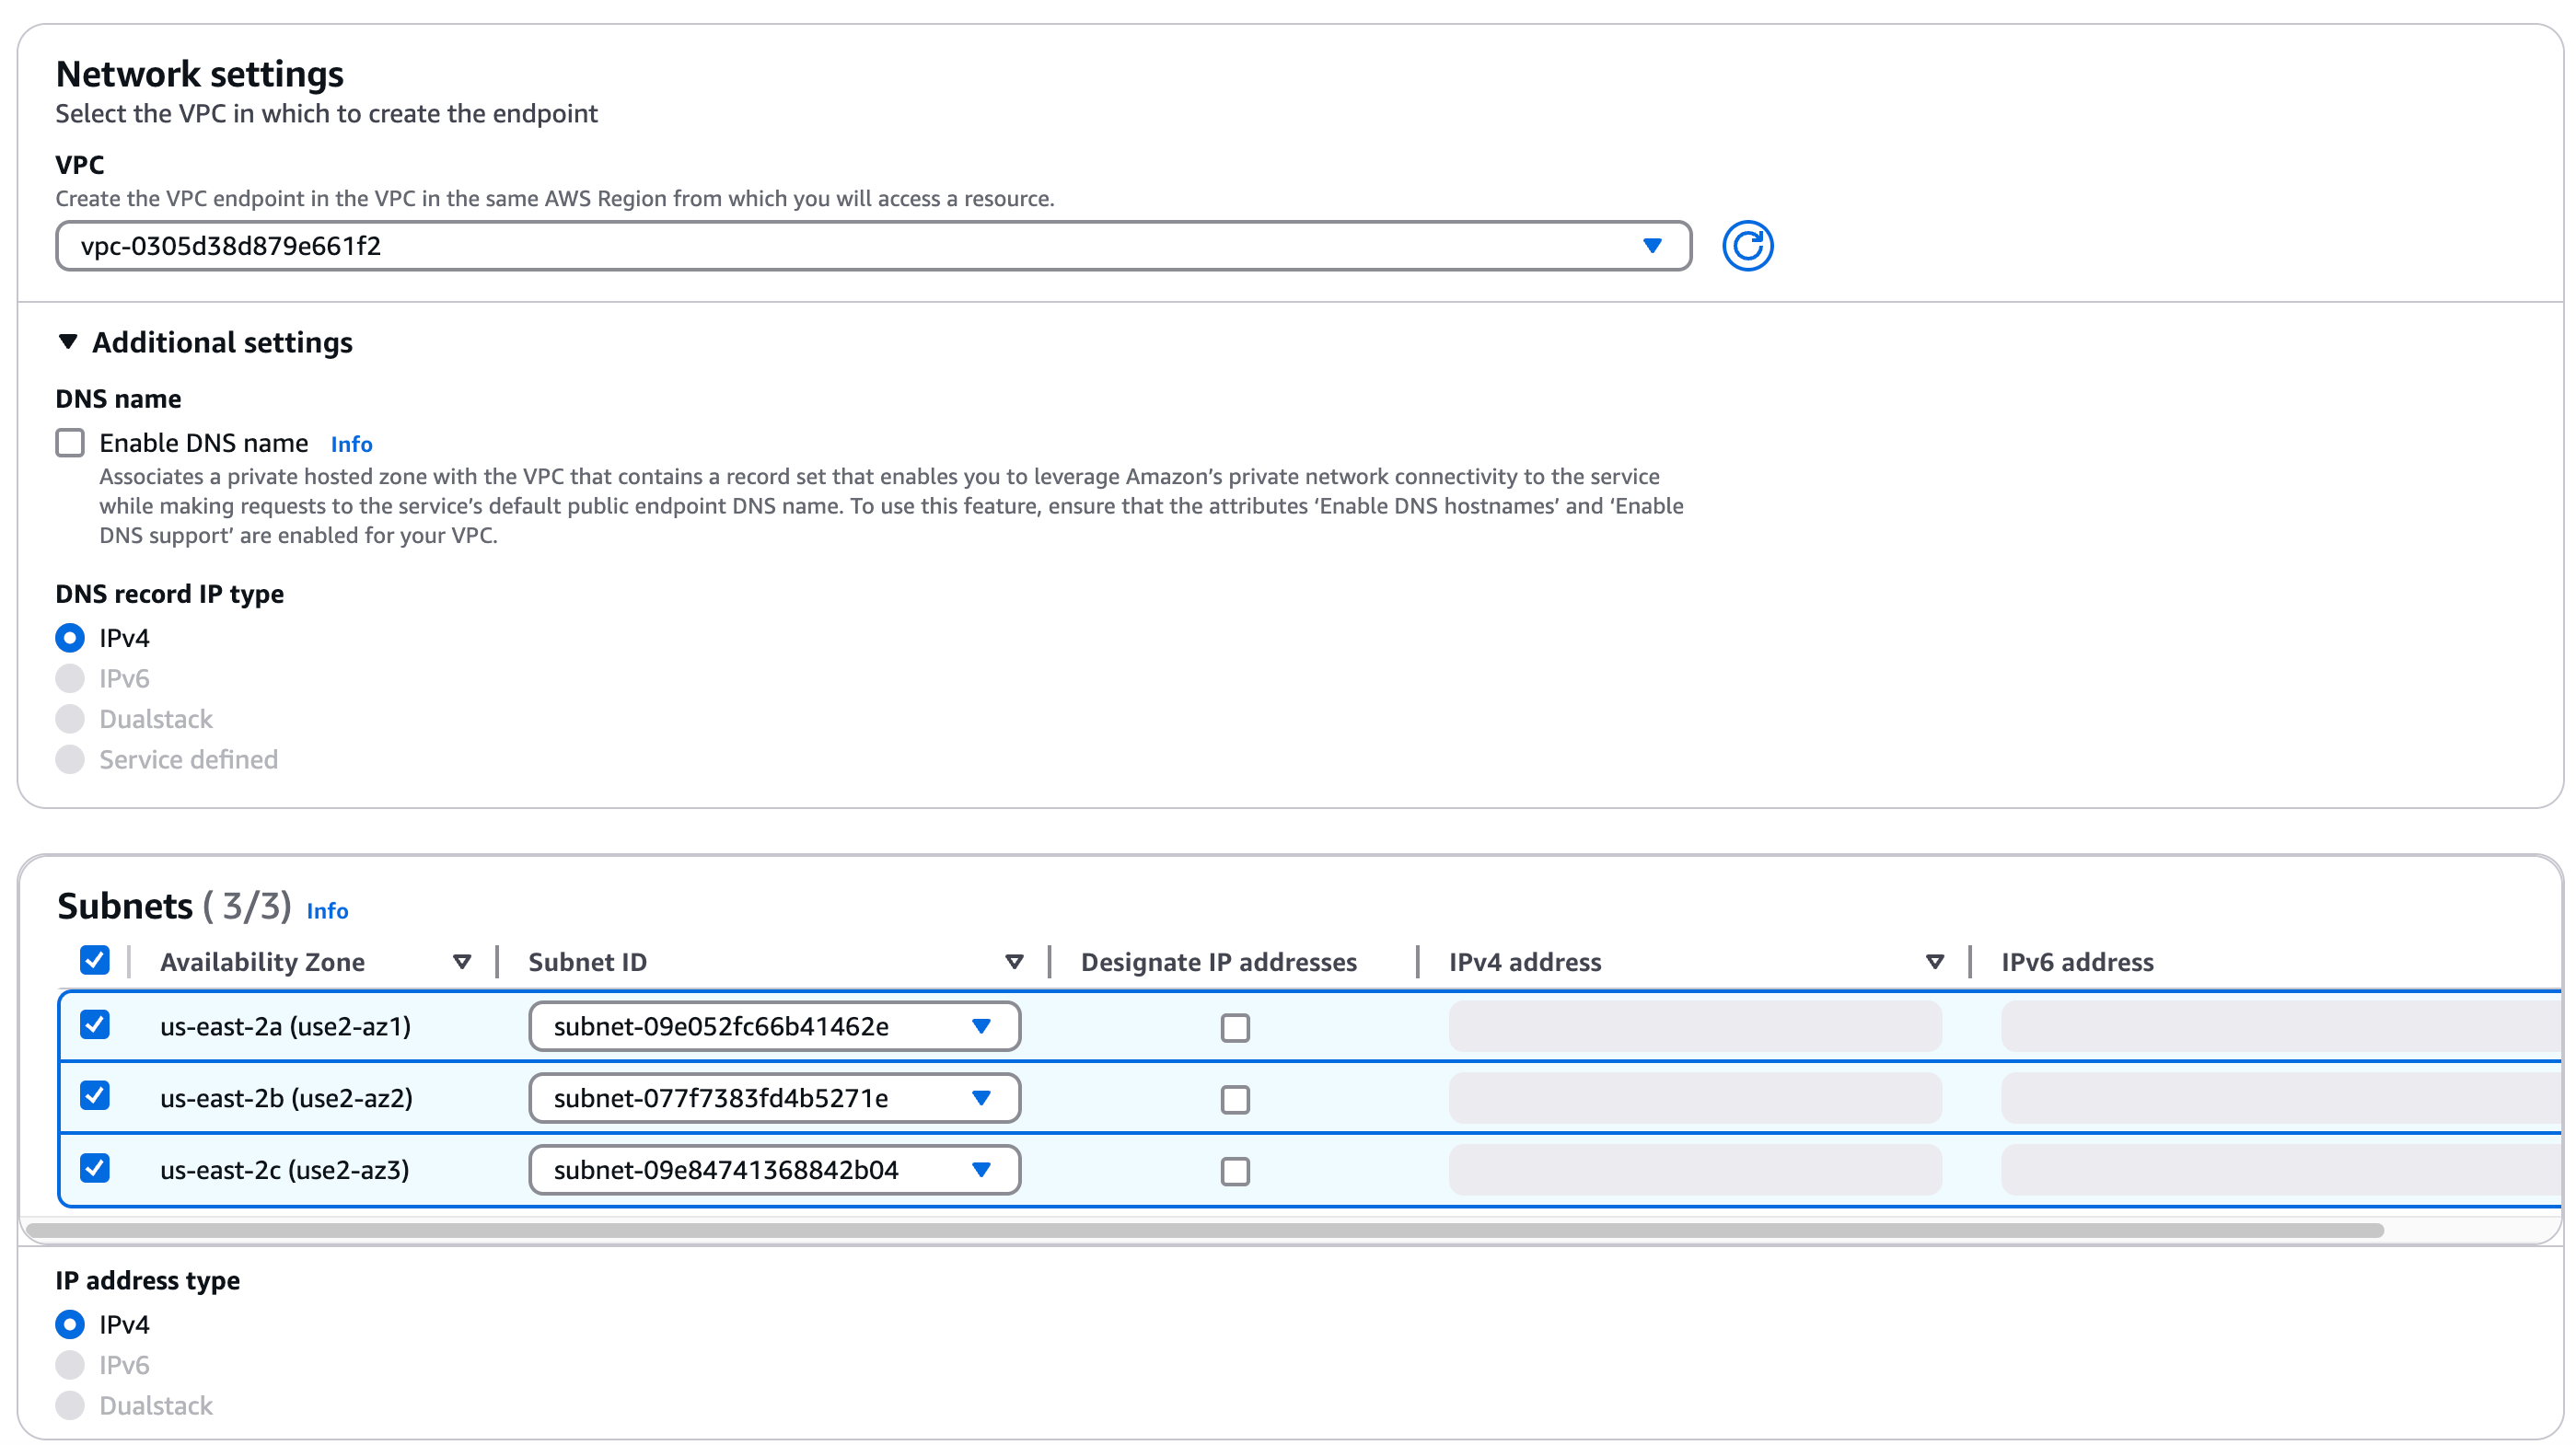This screenshot has width=2576, height=1445.
Task: Deselect all subnets using header checkbox
Action: (95, 961)
